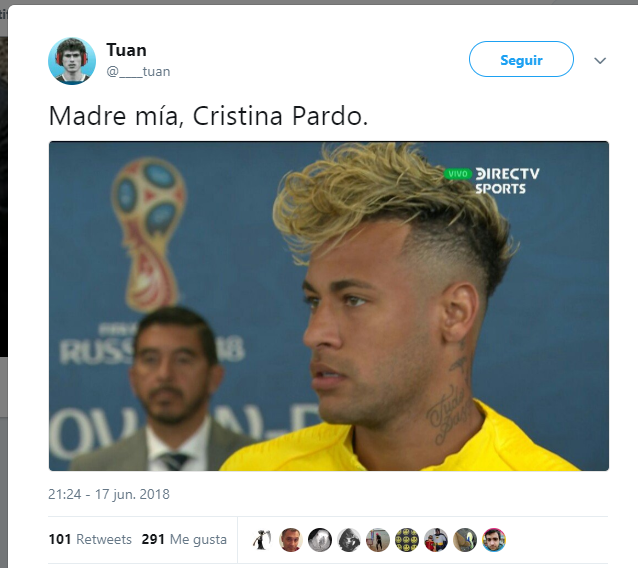Open the first liker's avatar with the scythe figure

click(x=262, y=540)
